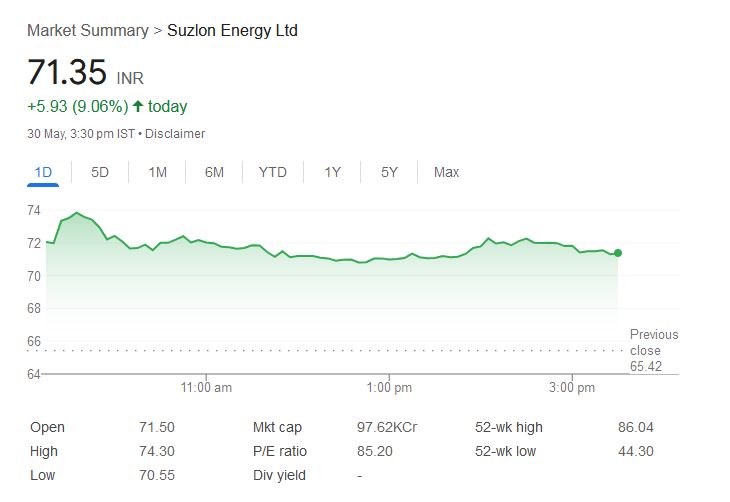This screenshot has width=730, height=502.
Task: Click the 71.35 current price
Action: [66, 72]
